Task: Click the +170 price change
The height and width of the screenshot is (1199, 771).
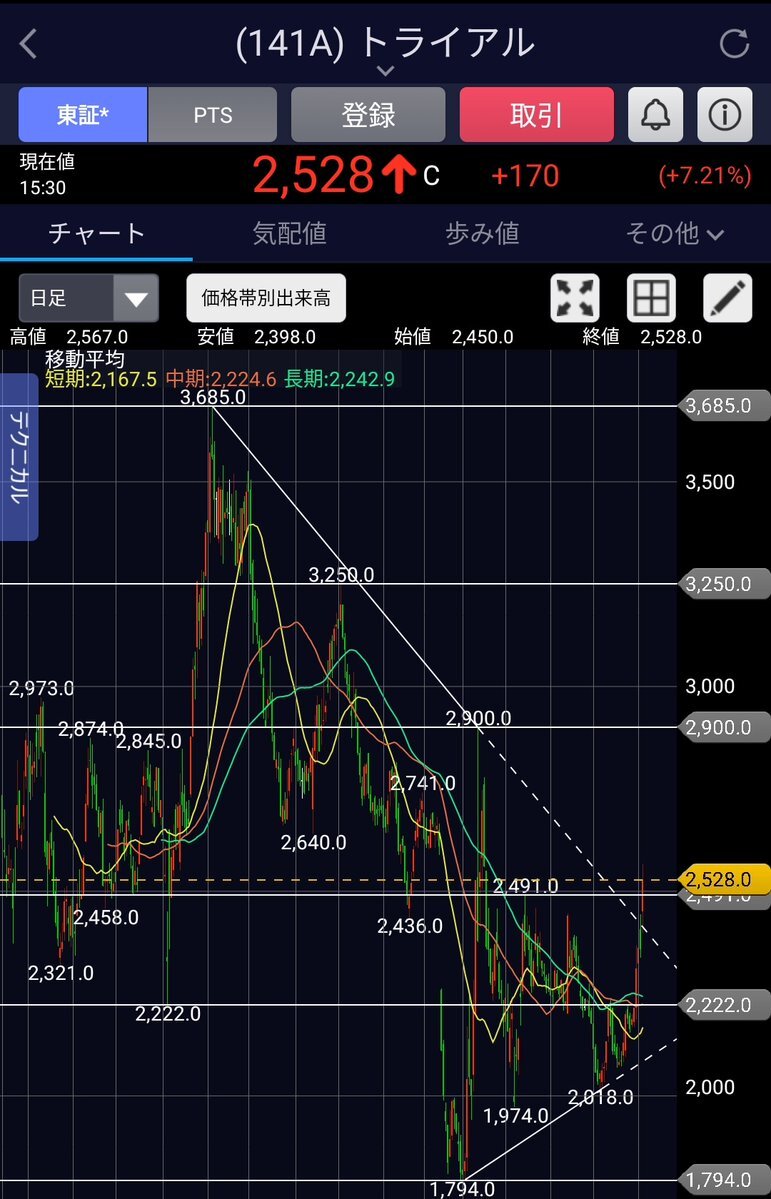Action: 525,176
